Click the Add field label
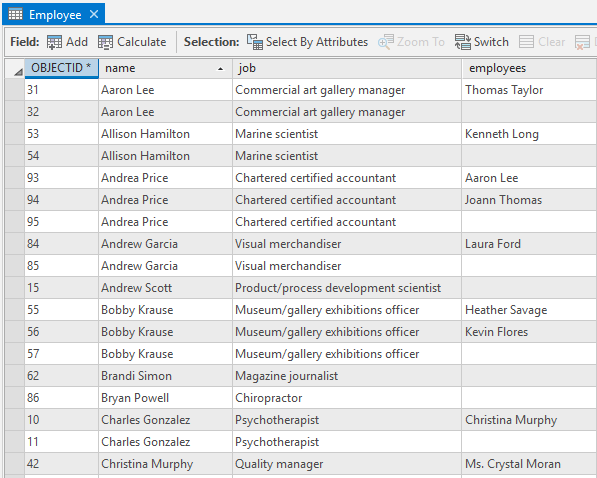The width and height of the screenshot is (597, 478). click(x=77, y=42)
